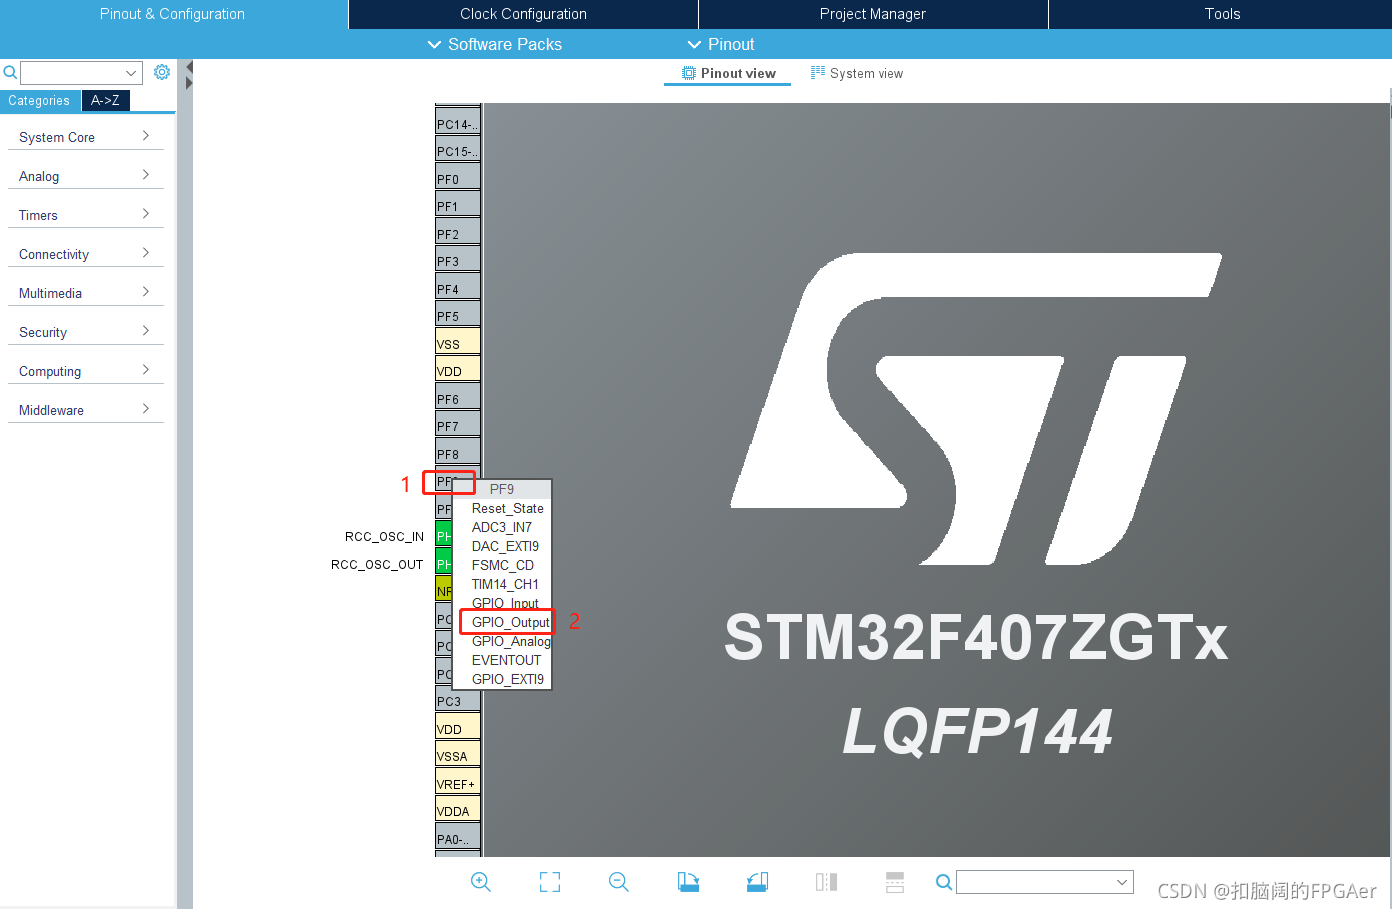Switch to Pinout view
This screenshot has width=1392, height=909.
[x=728, y=73]
